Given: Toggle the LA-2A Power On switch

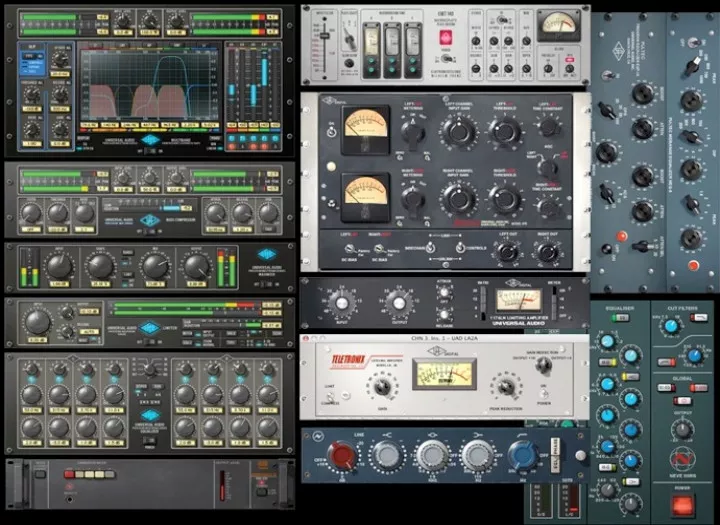Looking at the screenshot, I should (543, 395).
